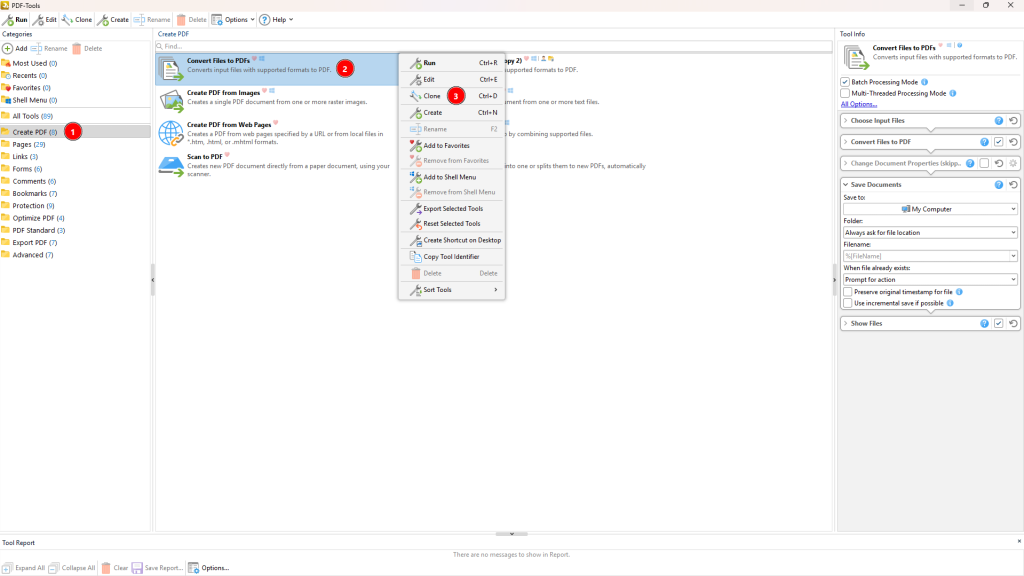Image resolution: width=1024 pixels, height=576 pixels.
Task: Enable the Change Document Properties step checkbox
Action: point(984,163)
